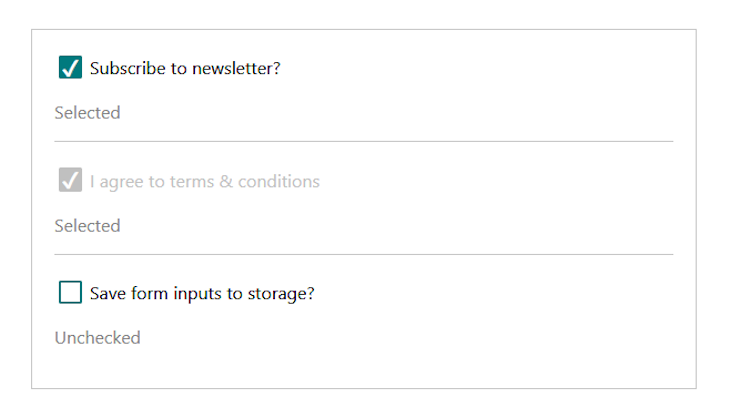Screen dimensions: 730x418
Task: Uncheck the Subscribe to newsletter checkbox
Action: (x=70, y=68)
